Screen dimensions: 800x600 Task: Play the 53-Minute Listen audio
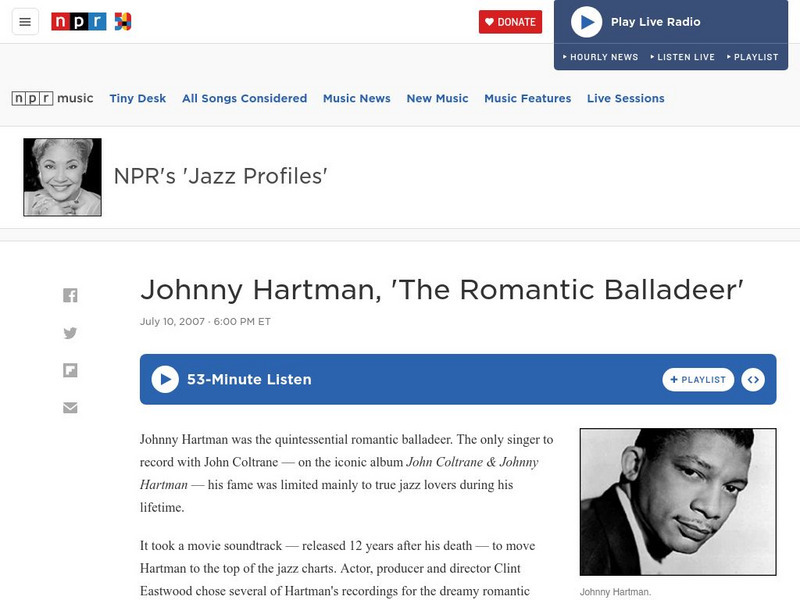[165, 379]
